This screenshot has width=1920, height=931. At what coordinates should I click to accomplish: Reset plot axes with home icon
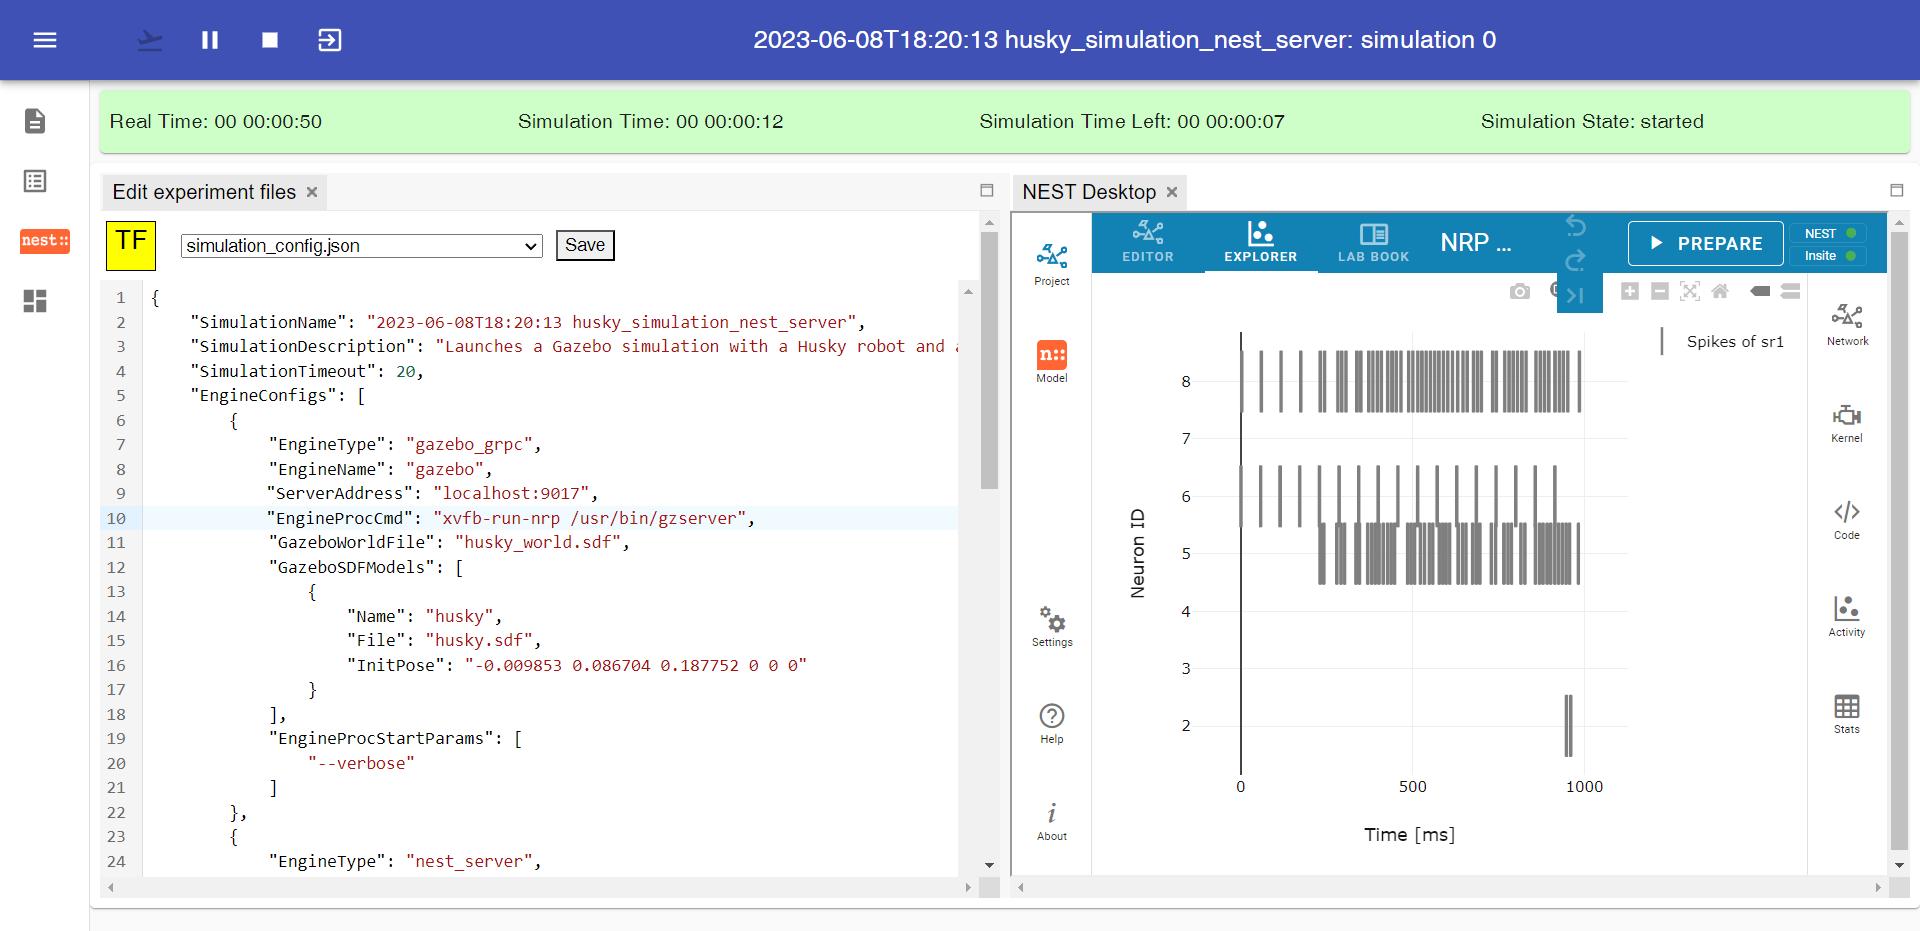(x=1720, y=291)
